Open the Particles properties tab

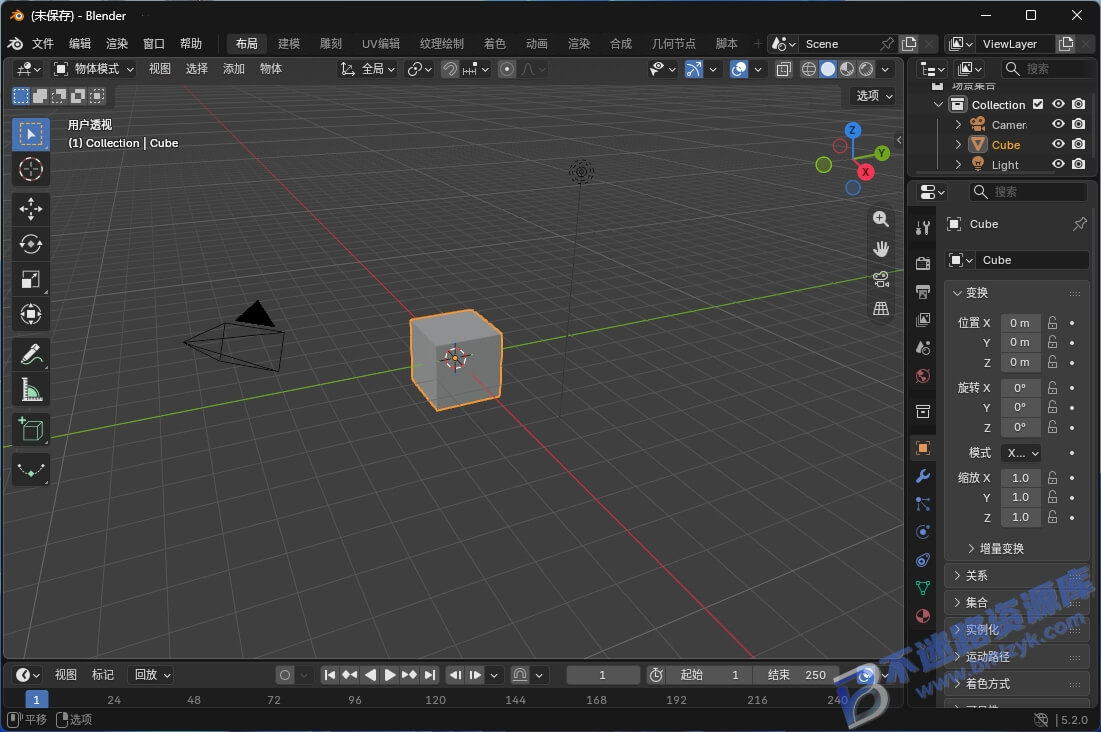pyautogui.click(x=923, y=504)
